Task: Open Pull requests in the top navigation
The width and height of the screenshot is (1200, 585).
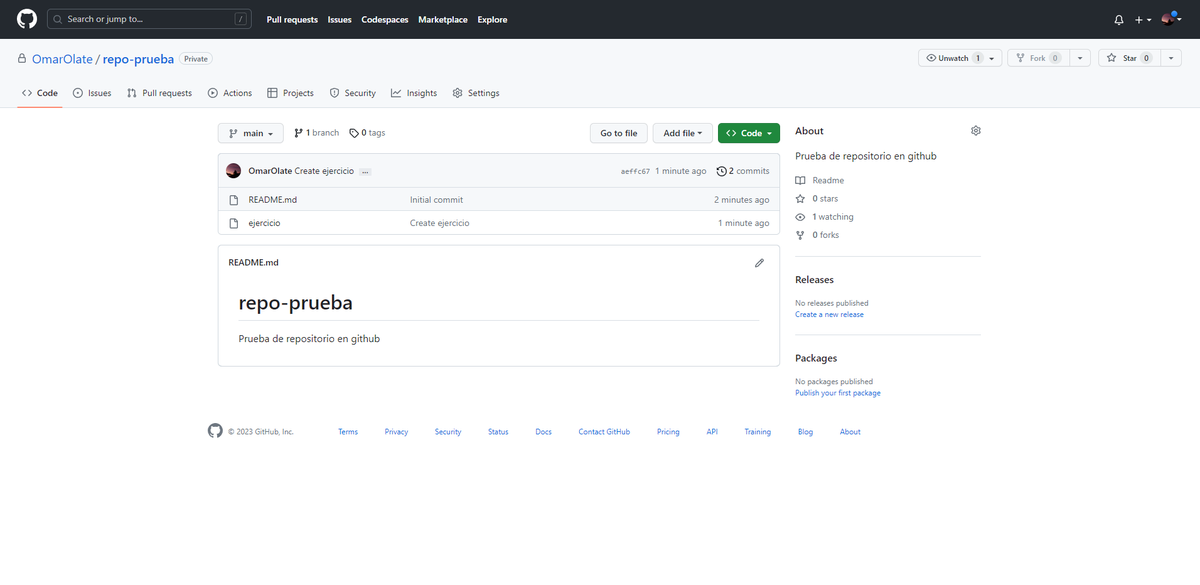Action: click(292, 19)
